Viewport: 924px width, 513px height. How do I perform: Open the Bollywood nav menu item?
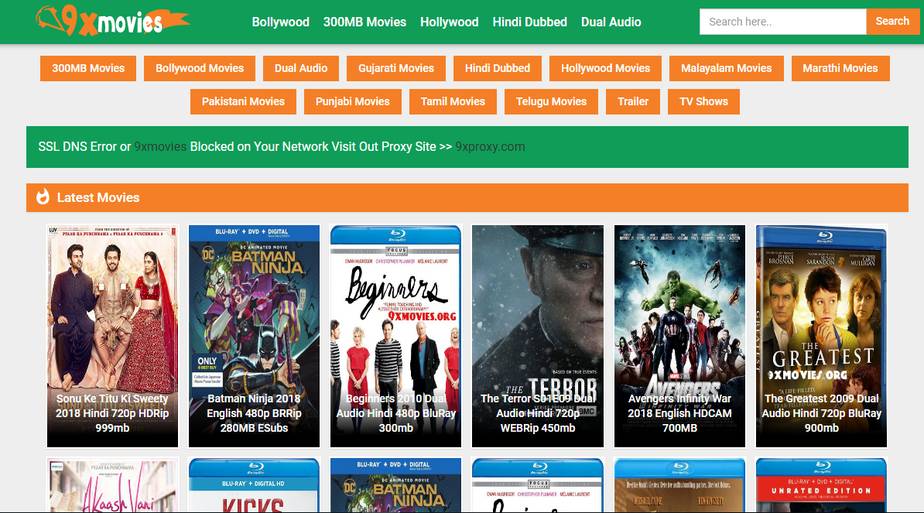(x=280, y=22)
